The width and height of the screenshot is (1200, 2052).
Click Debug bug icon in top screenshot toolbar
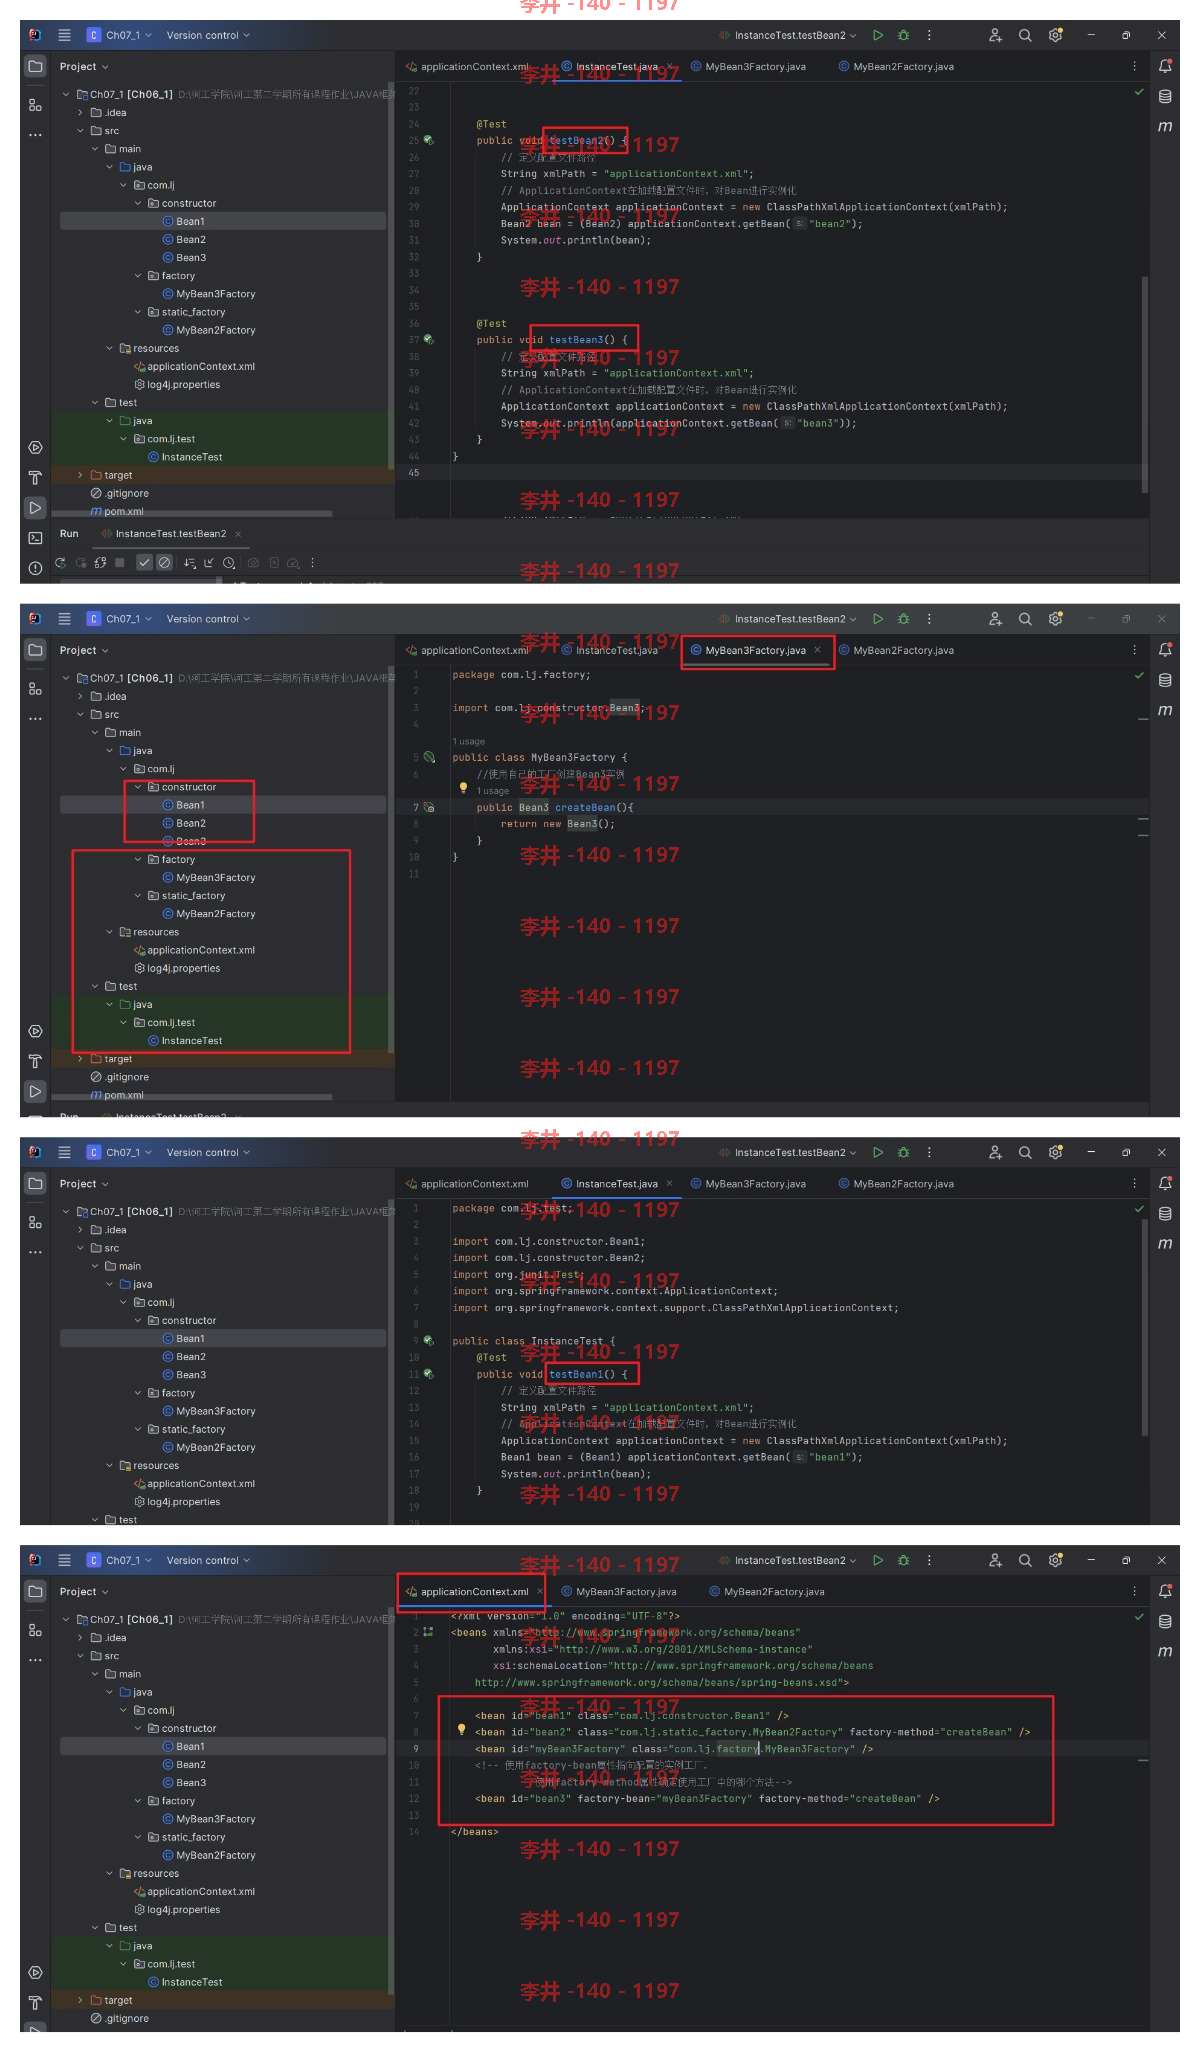[904, 35]
